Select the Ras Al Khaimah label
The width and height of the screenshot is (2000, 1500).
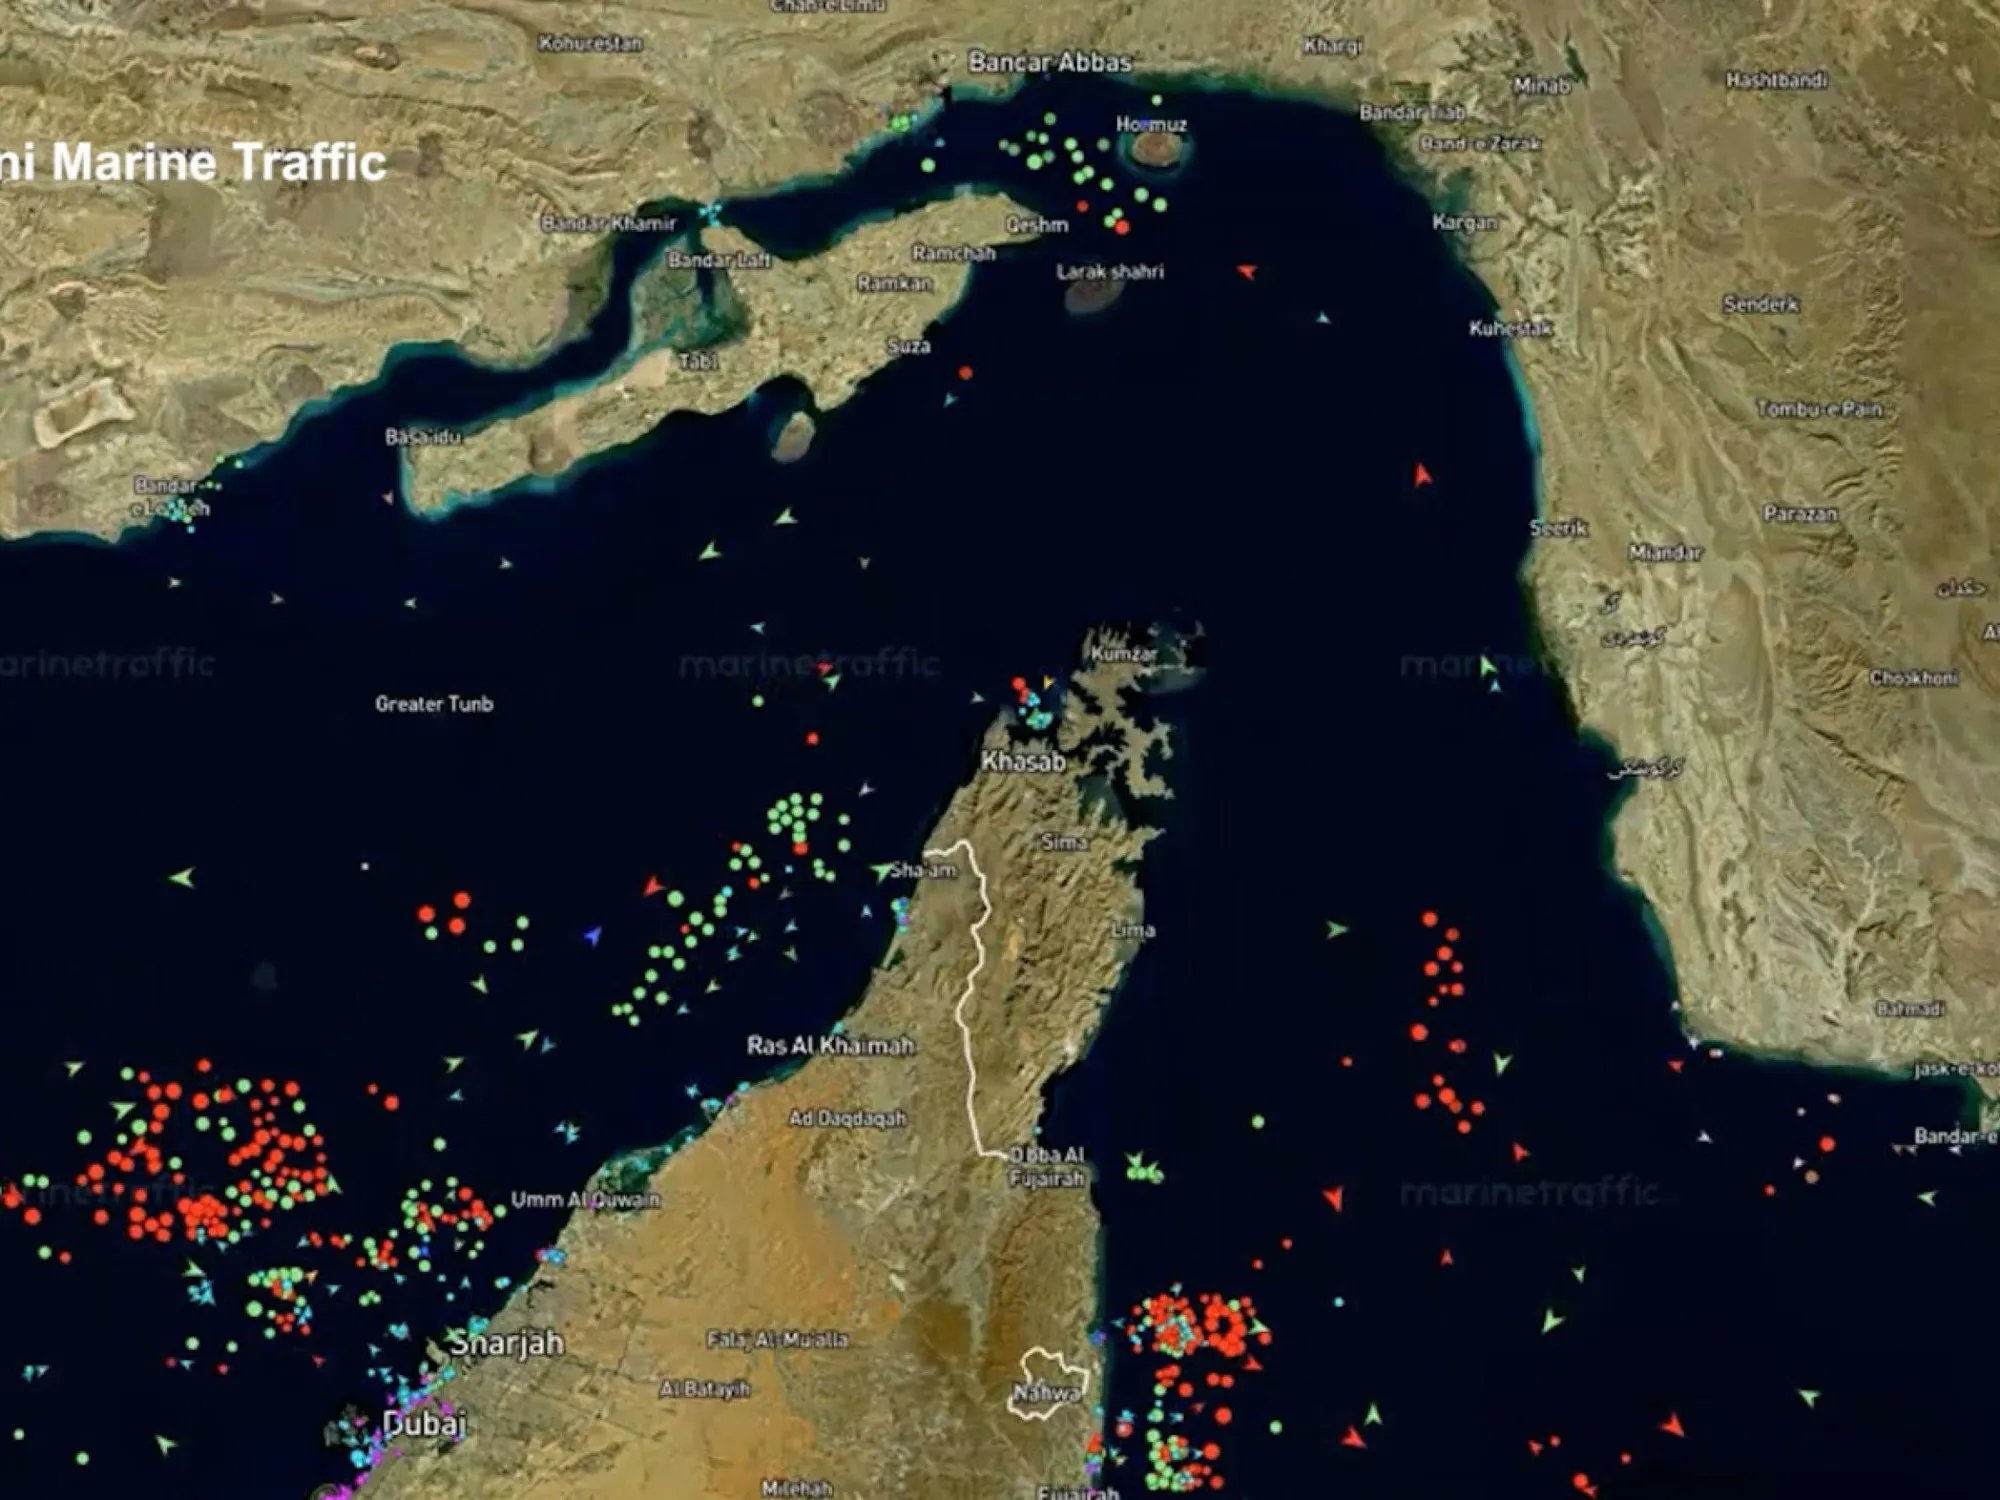pyautogui.click(x=830, y=1046)
